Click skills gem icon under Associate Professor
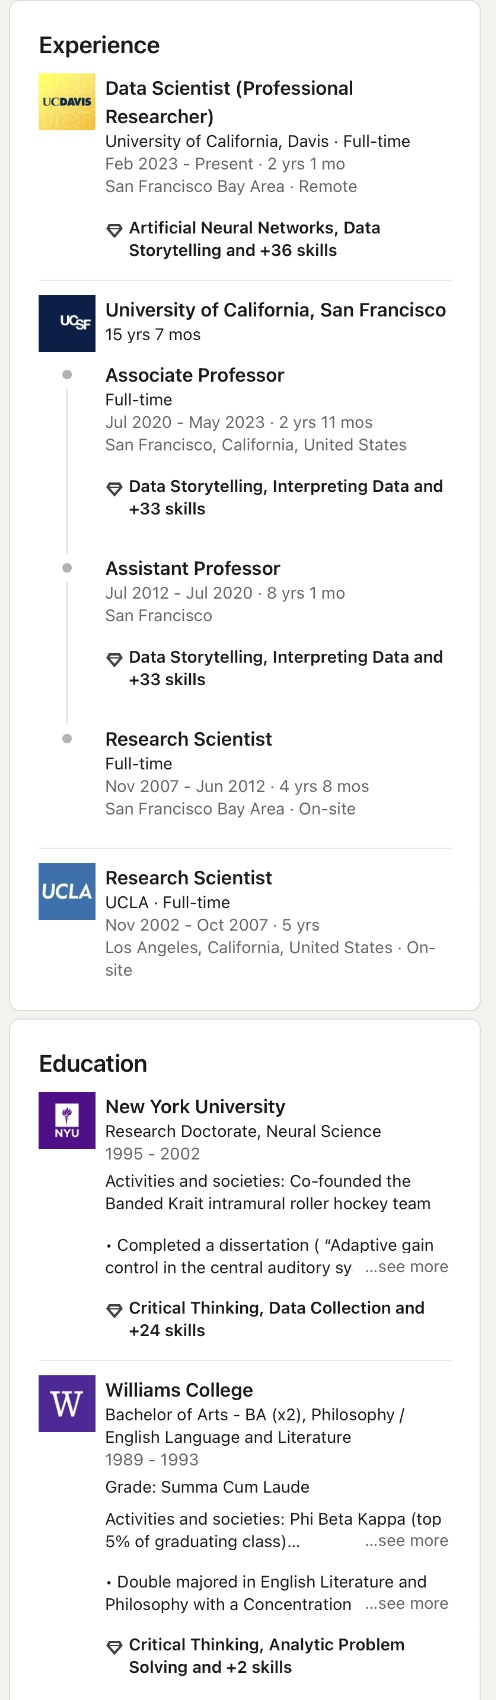 [114, 488]
